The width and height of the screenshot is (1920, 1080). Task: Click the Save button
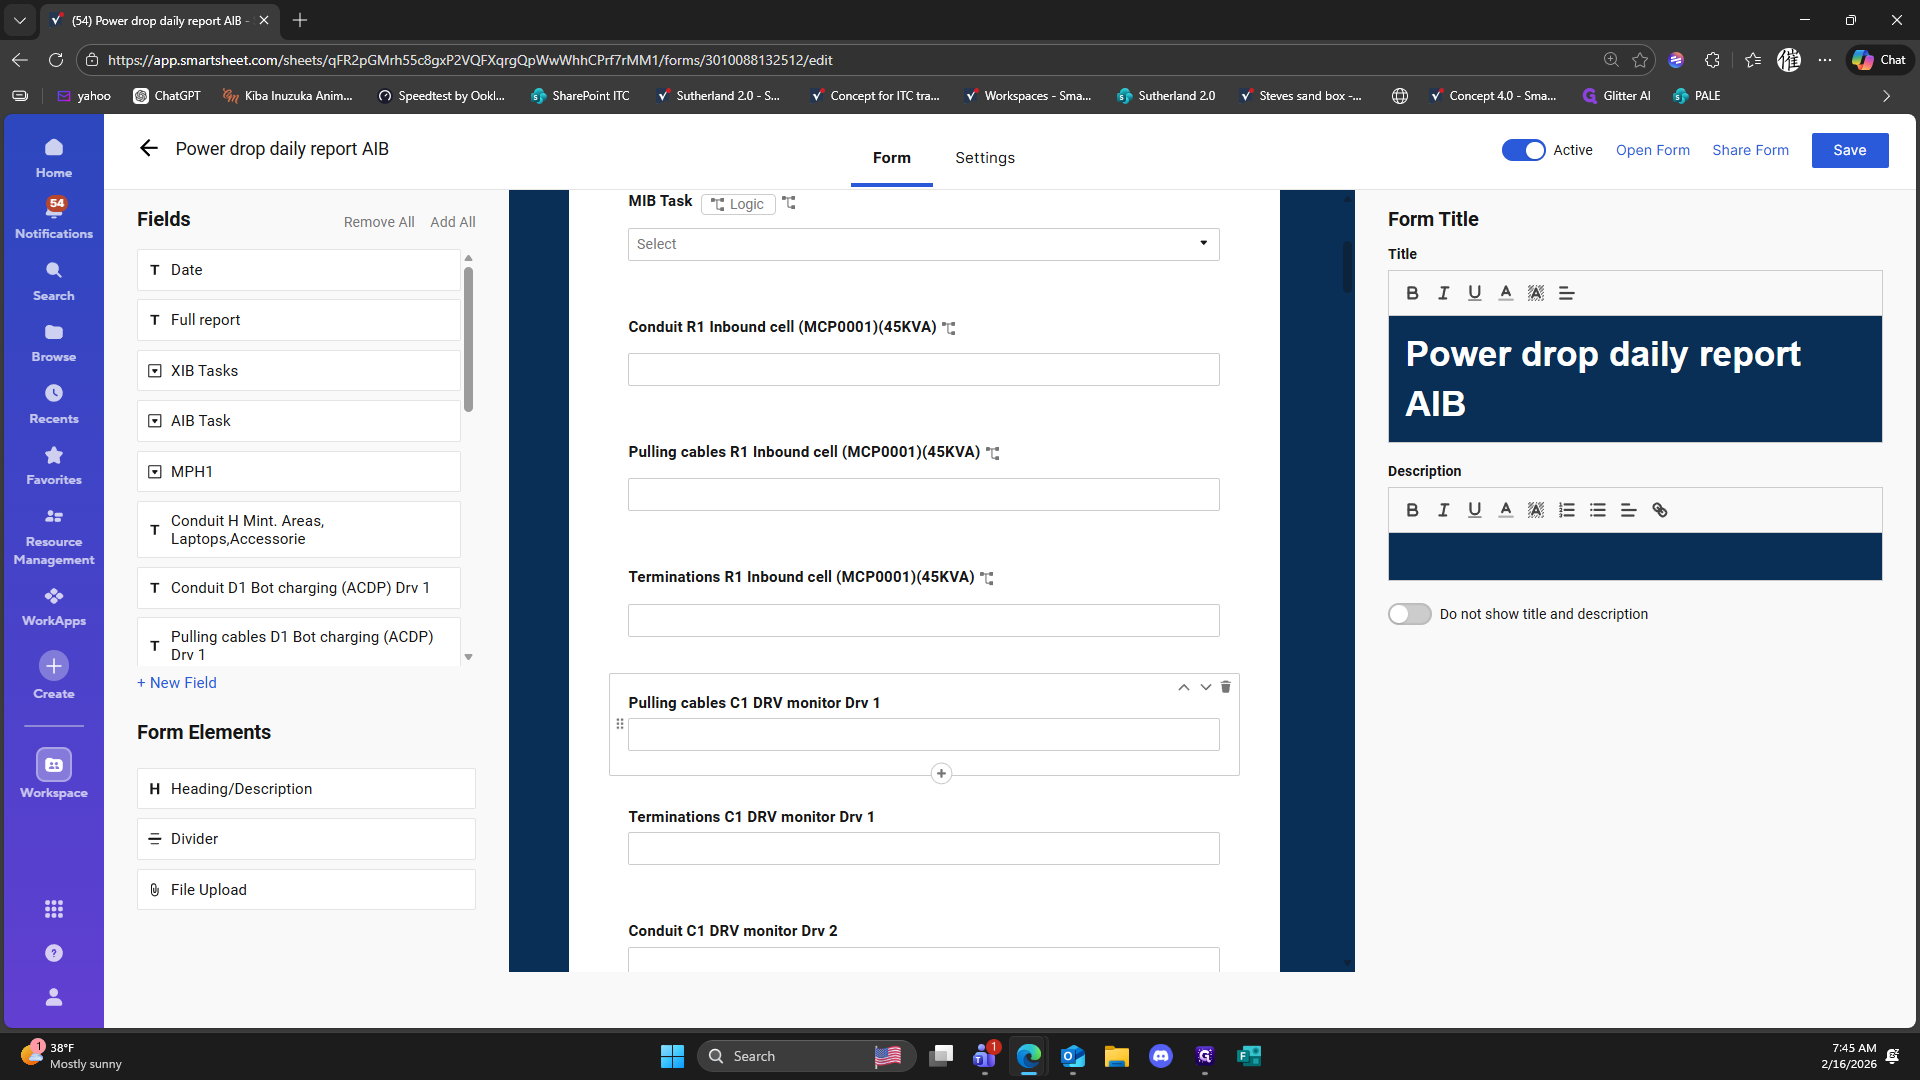click(1849, 150)
